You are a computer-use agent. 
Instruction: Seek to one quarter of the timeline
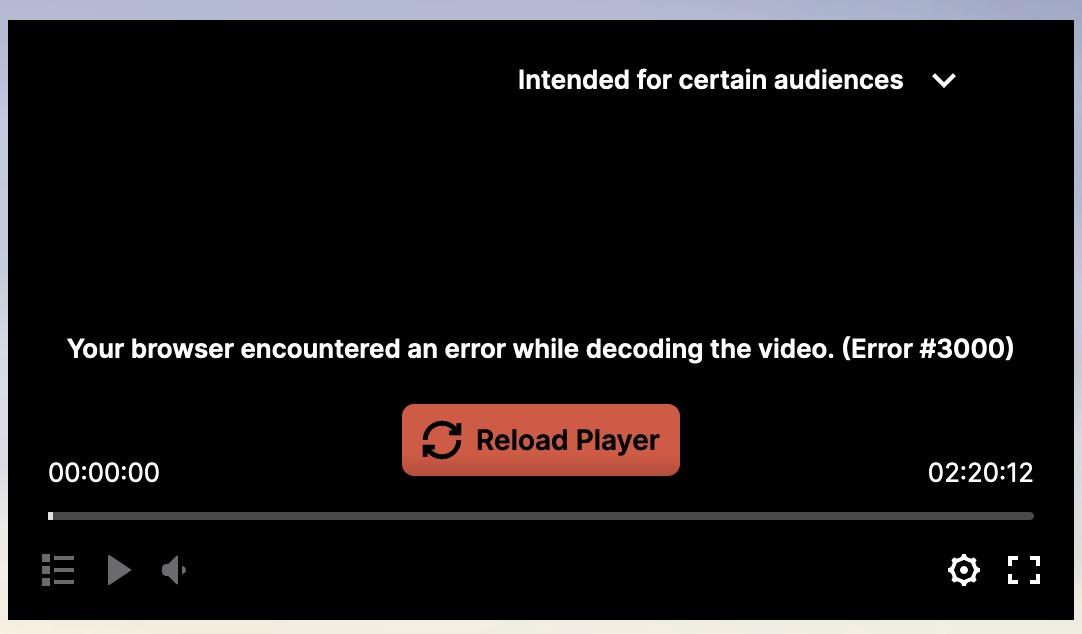coord(295,516)
